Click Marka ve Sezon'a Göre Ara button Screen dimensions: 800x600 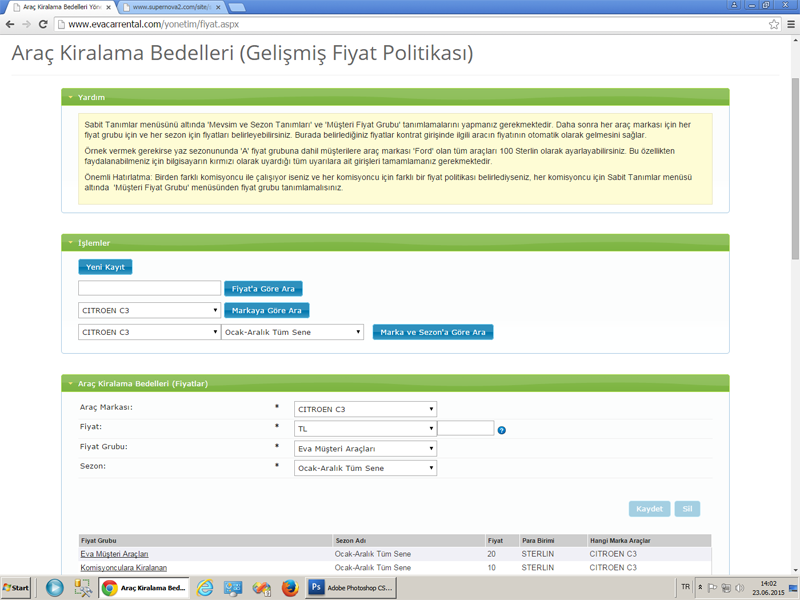433,332
